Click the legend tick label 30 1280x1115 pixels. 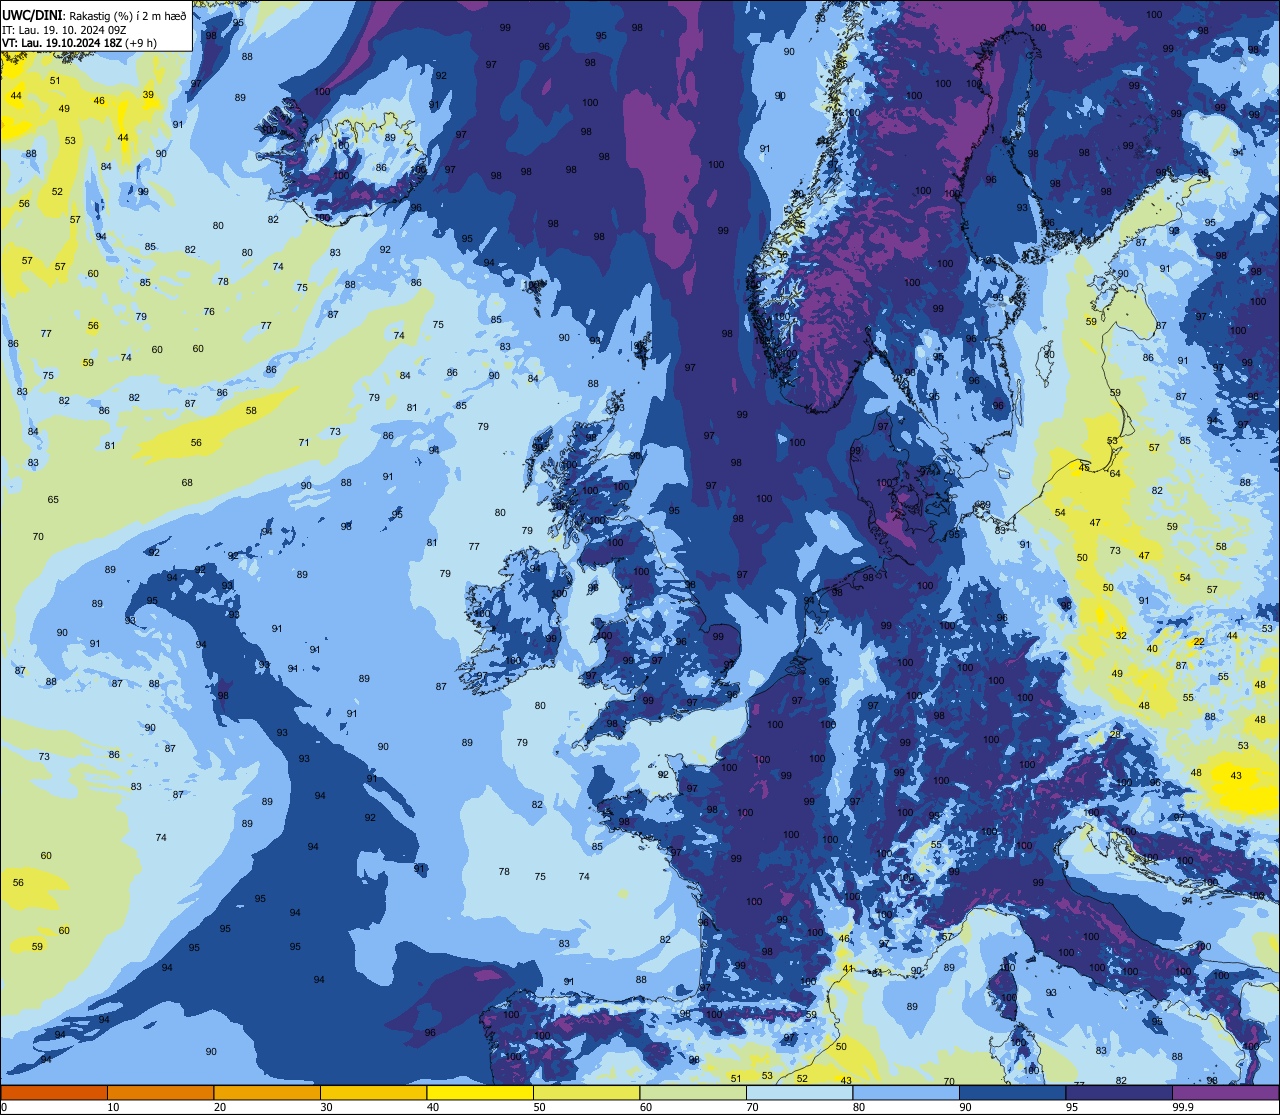pos(326,1107)
